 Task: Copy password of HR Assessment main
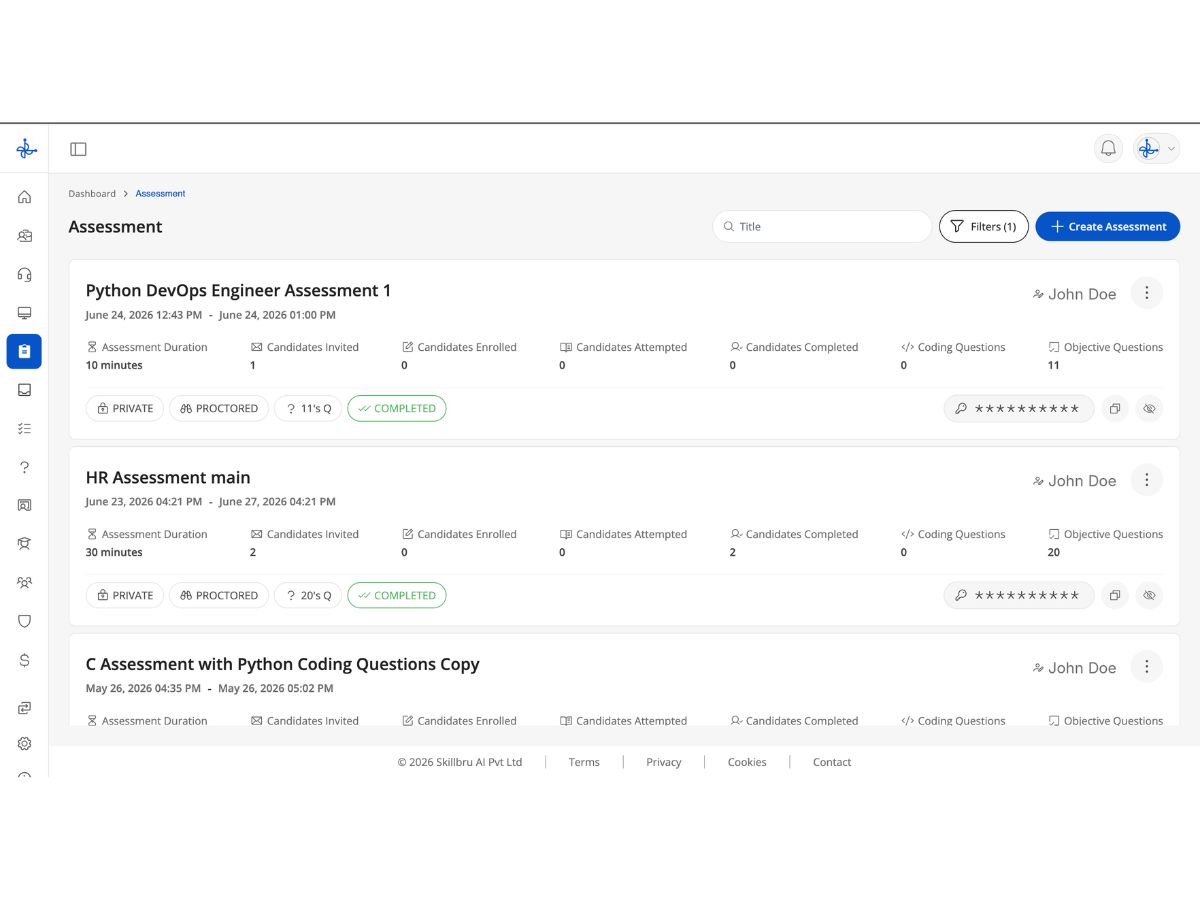click(x=1114, y=595)
